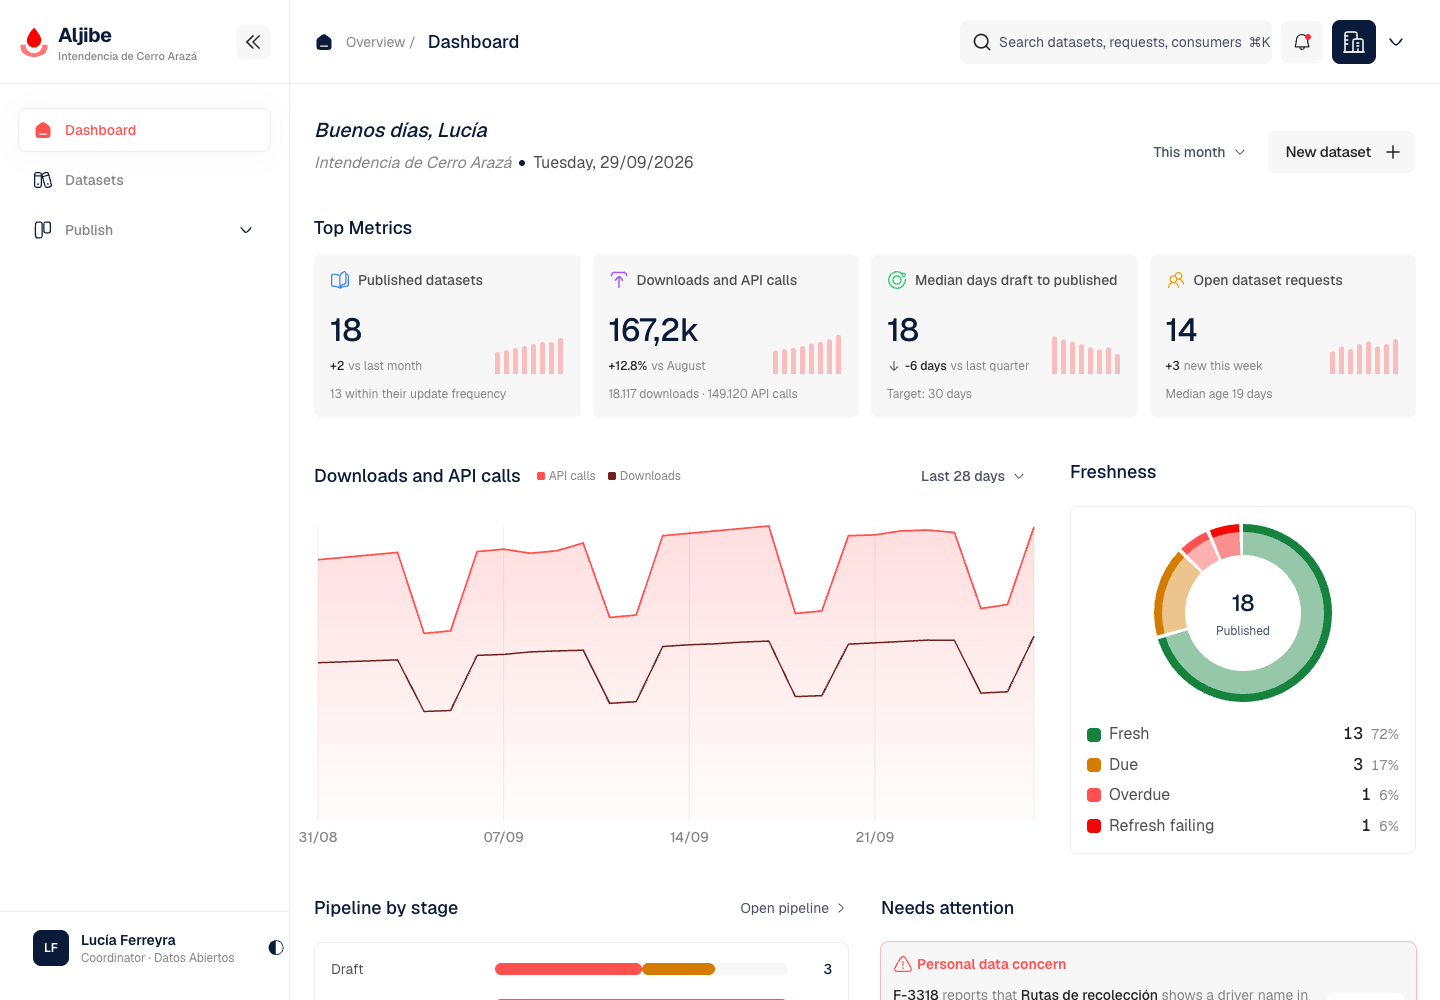Expand the Publish menu chevron
The height and width of the screenshot is (1000, 1440).
[x=246, y=230]
